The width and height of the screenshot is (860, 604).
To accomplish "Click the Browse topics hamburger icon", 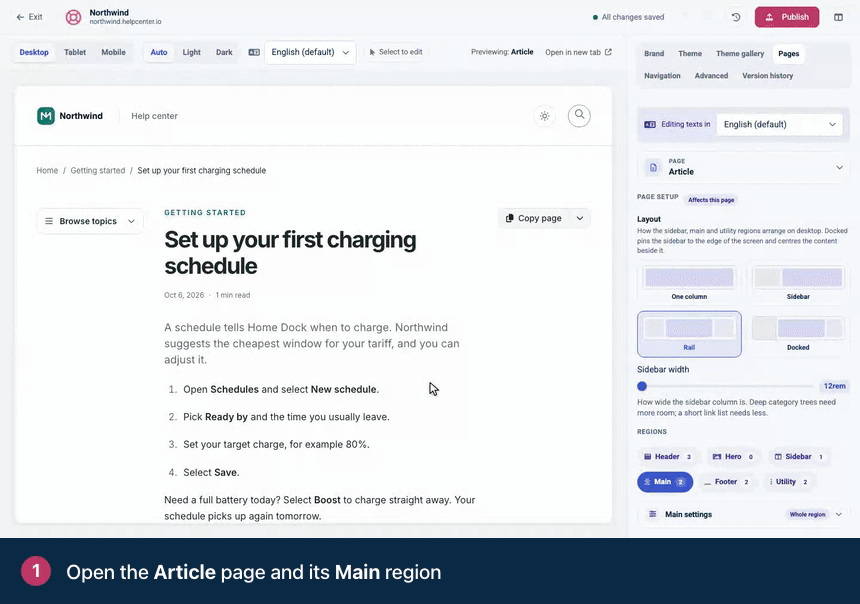I will pyautogui.click(x=49, y=221).
